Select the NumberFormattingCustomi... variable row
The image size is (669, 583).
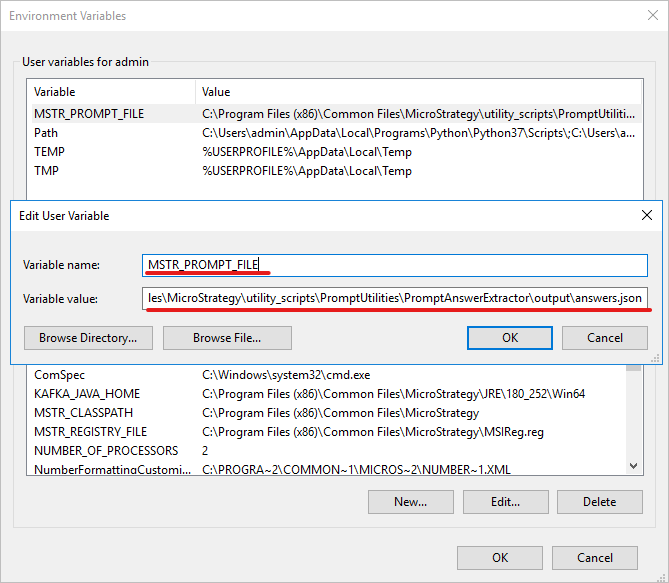click(x=329, y=469)
